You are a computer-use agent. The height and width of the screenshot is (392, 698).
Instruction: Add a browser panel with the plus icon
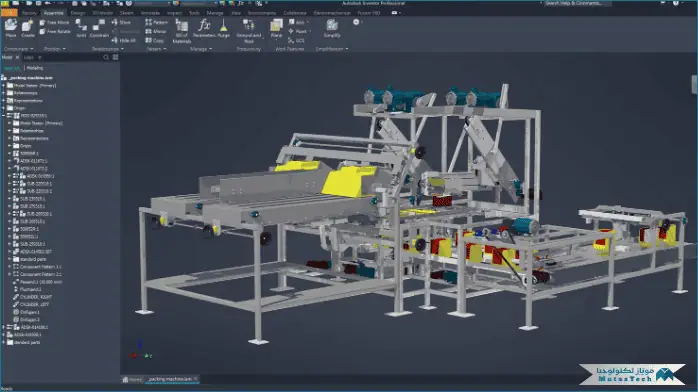pyautogui.click(x=40, y=57)
